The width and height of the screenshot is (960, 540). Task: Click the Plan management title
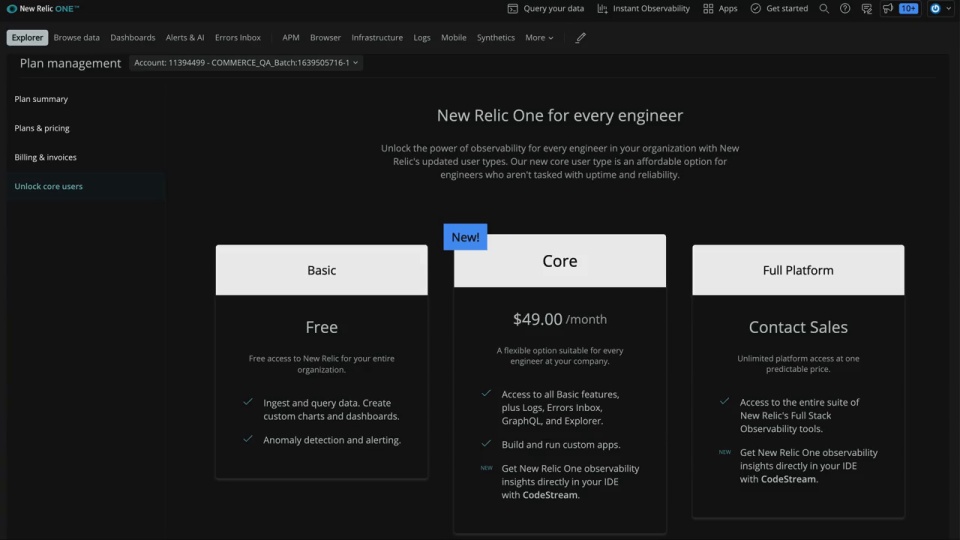[x=70, y=63]
